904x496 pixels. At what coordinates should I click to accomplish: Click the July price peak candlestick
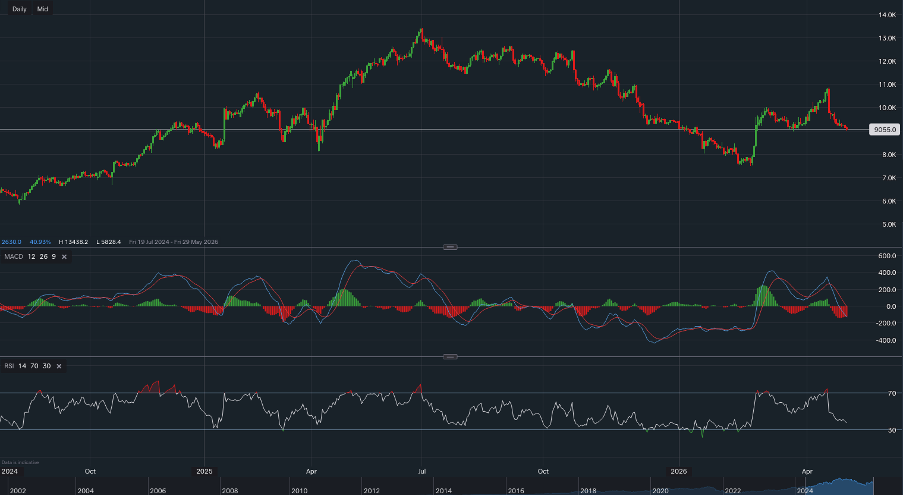(x=421, y=33)
